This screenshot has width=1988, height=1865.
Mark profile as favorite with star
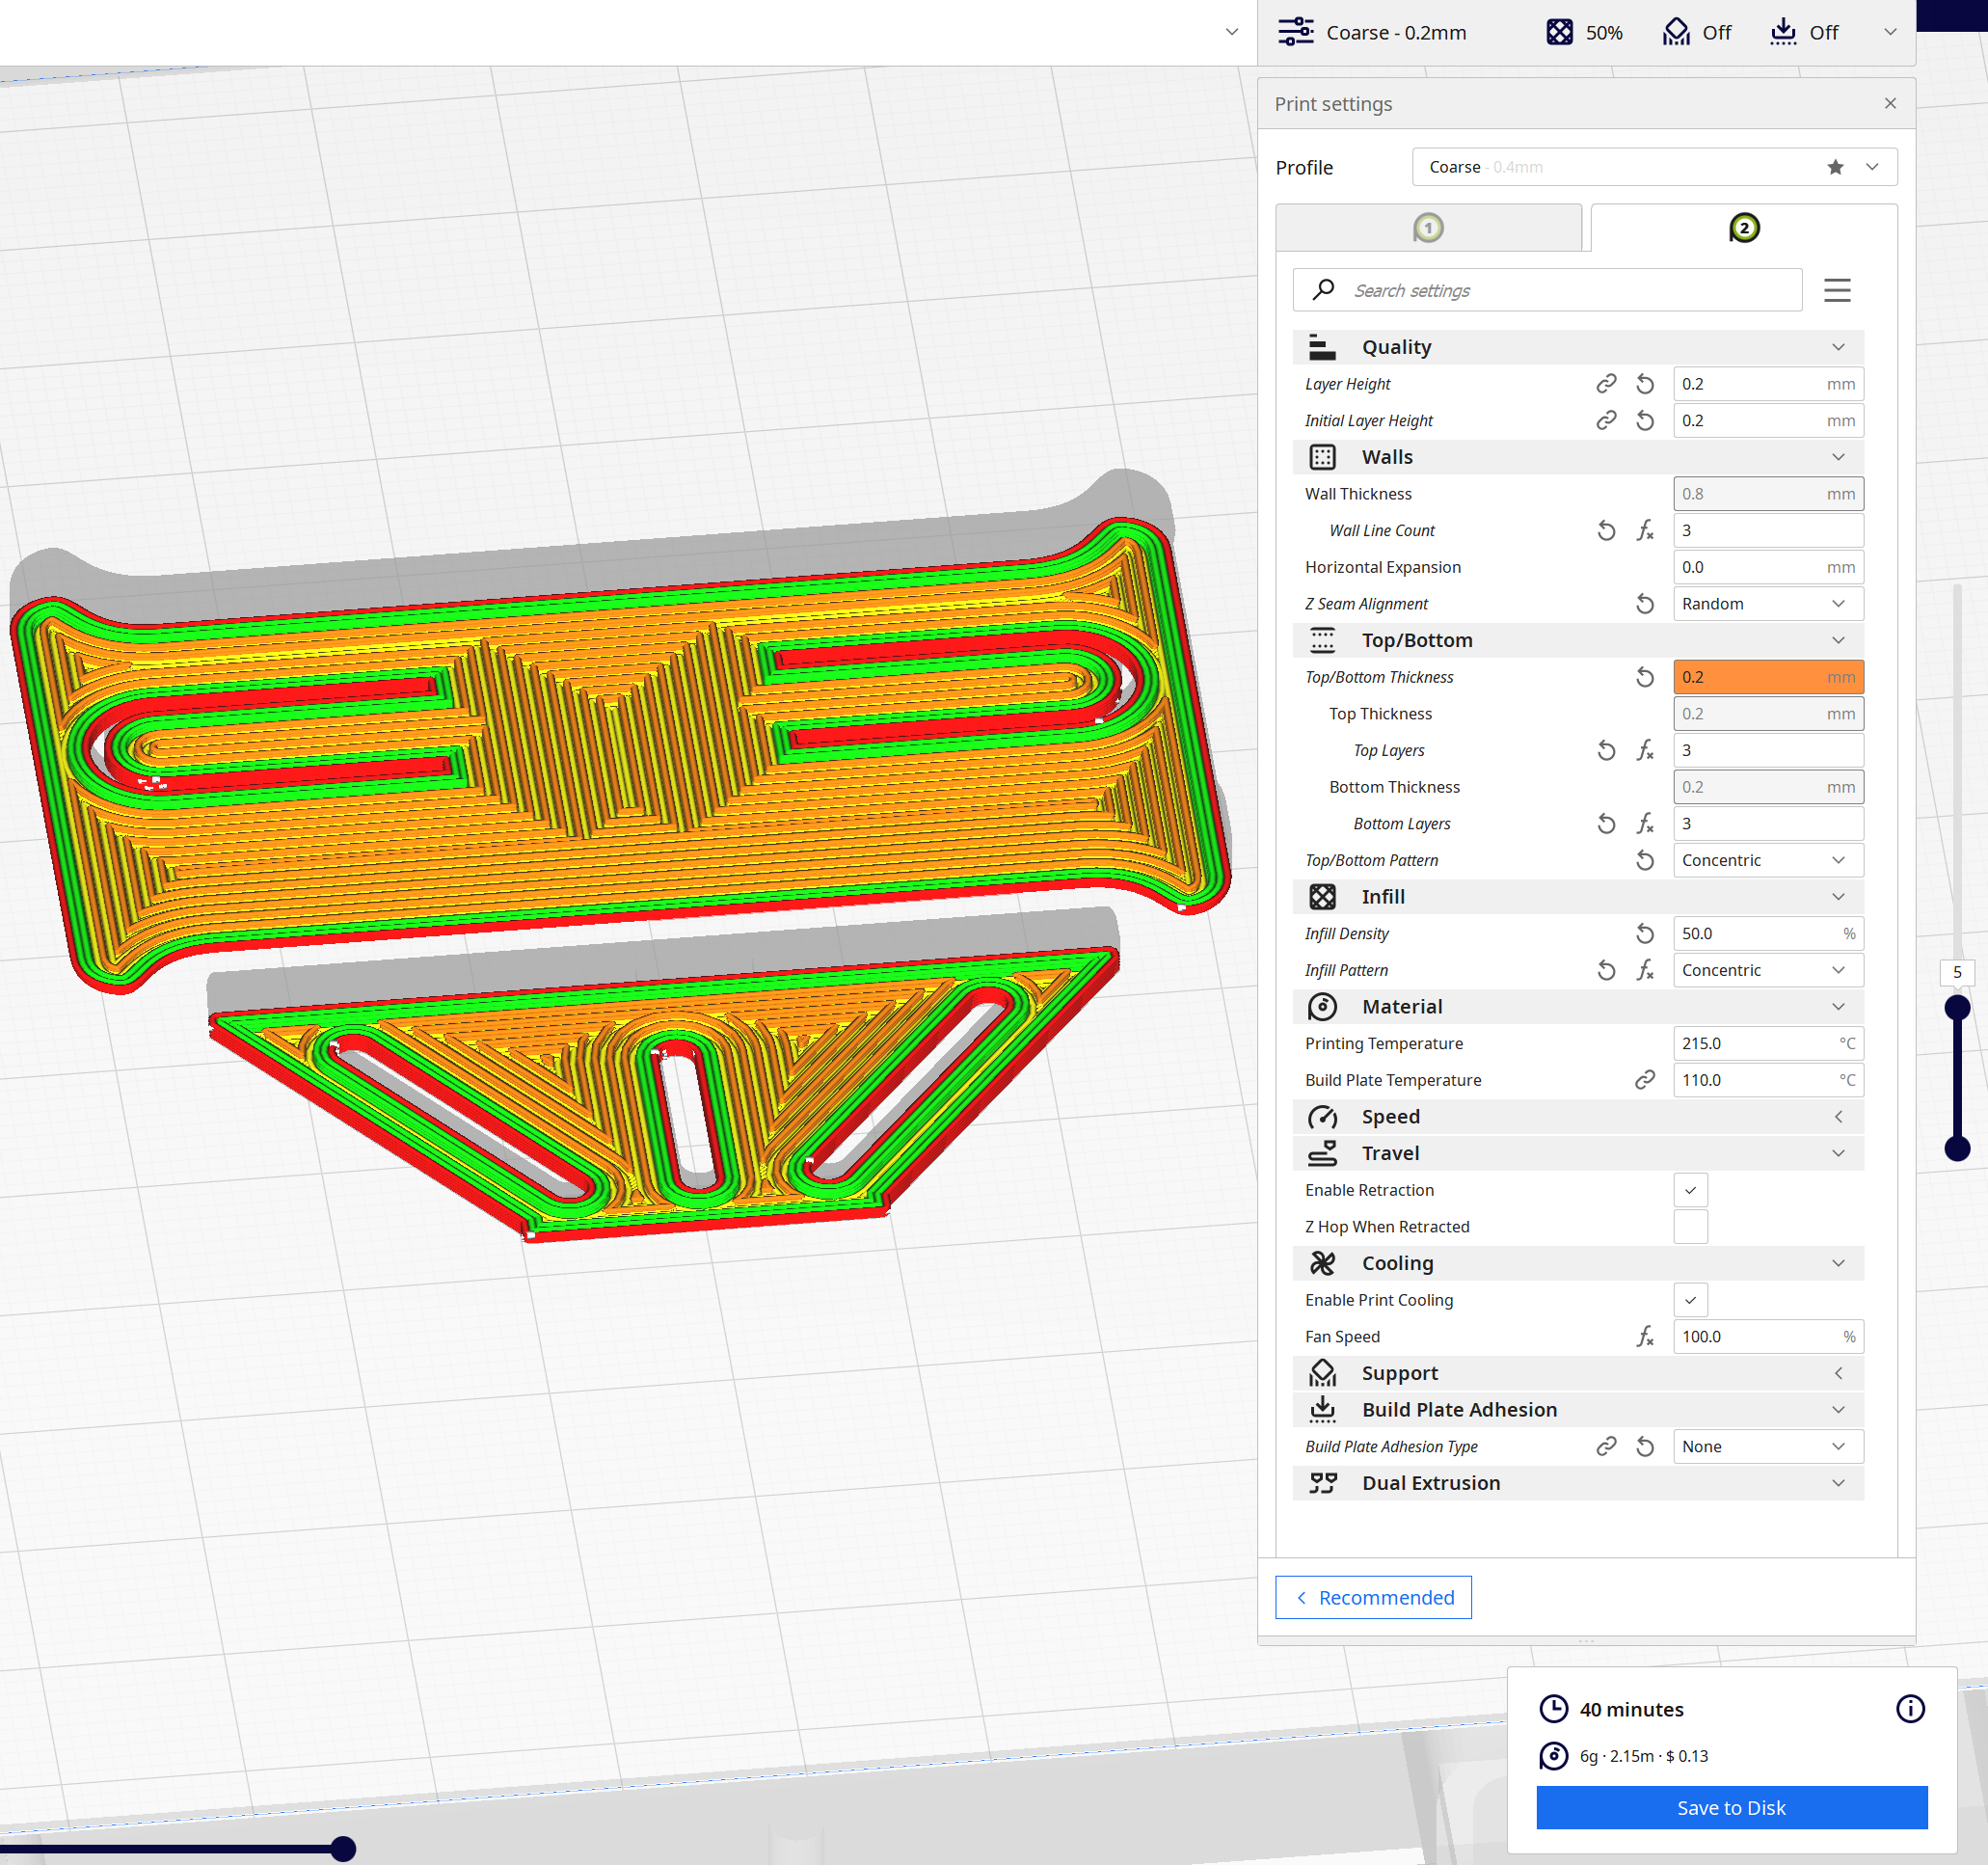1834,167
